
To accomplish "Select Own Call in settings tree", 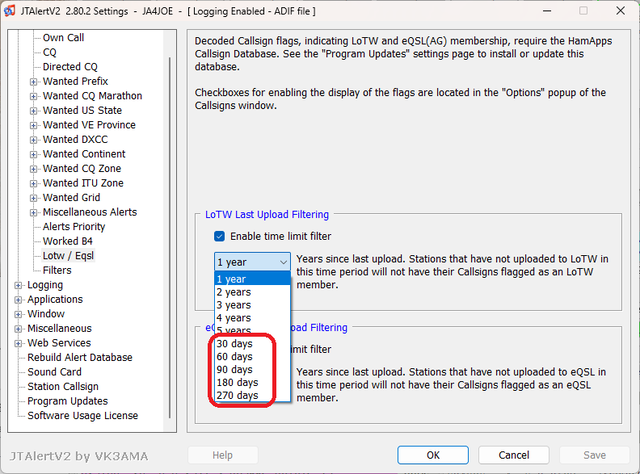I will pyautogui.click(x=63, y=38).
